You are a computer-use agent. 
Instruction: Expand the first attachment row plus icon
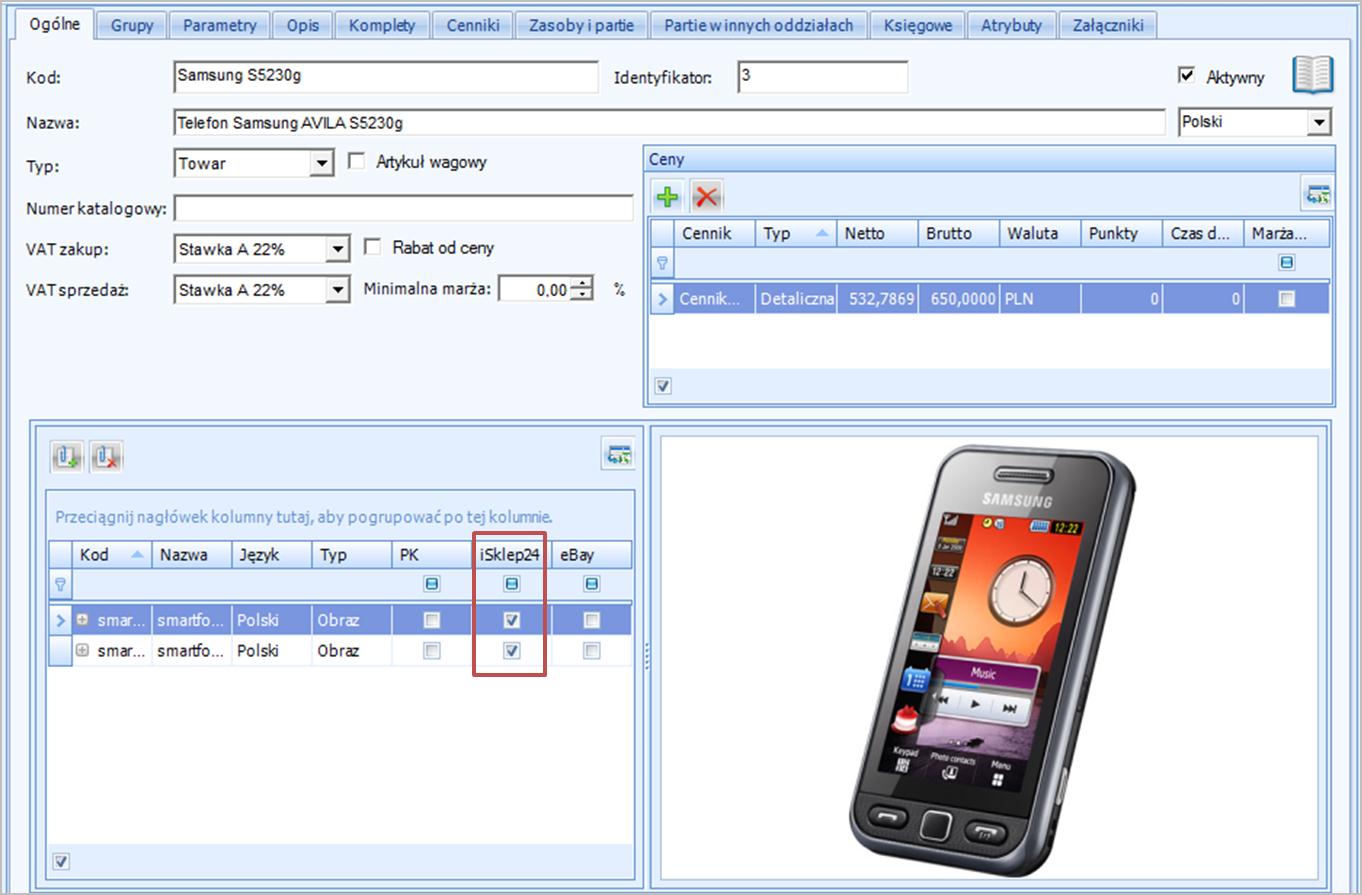pos(83,620)
